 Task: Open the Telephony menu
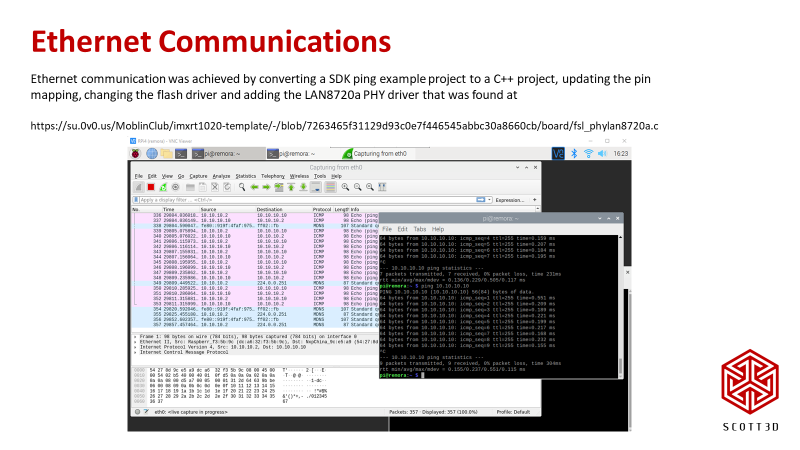pyautogui.click(x=273, y=176)
